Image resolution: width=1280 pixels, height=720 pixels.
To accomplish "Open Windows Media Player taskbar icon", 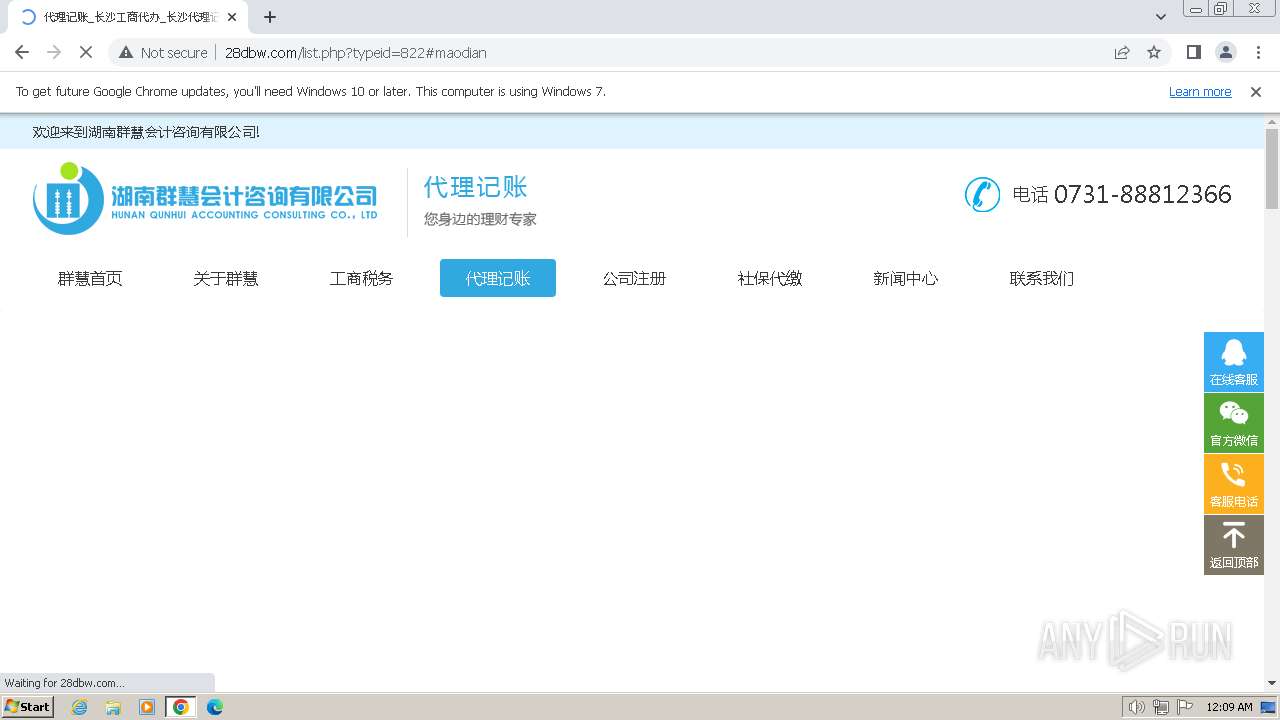I will pyautogui.click(x=147, y=707).
